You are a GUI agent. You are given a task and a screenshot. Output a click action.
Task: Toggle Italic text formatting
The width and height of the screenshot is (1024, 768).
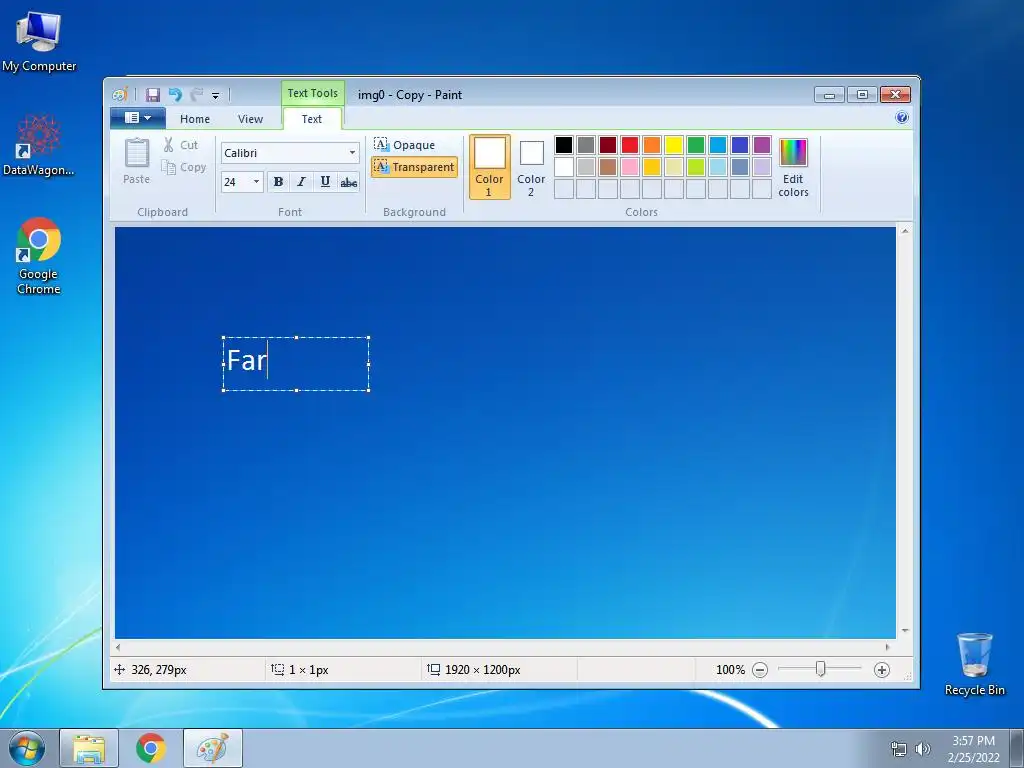pyautogui.click(x=301, y=182)
